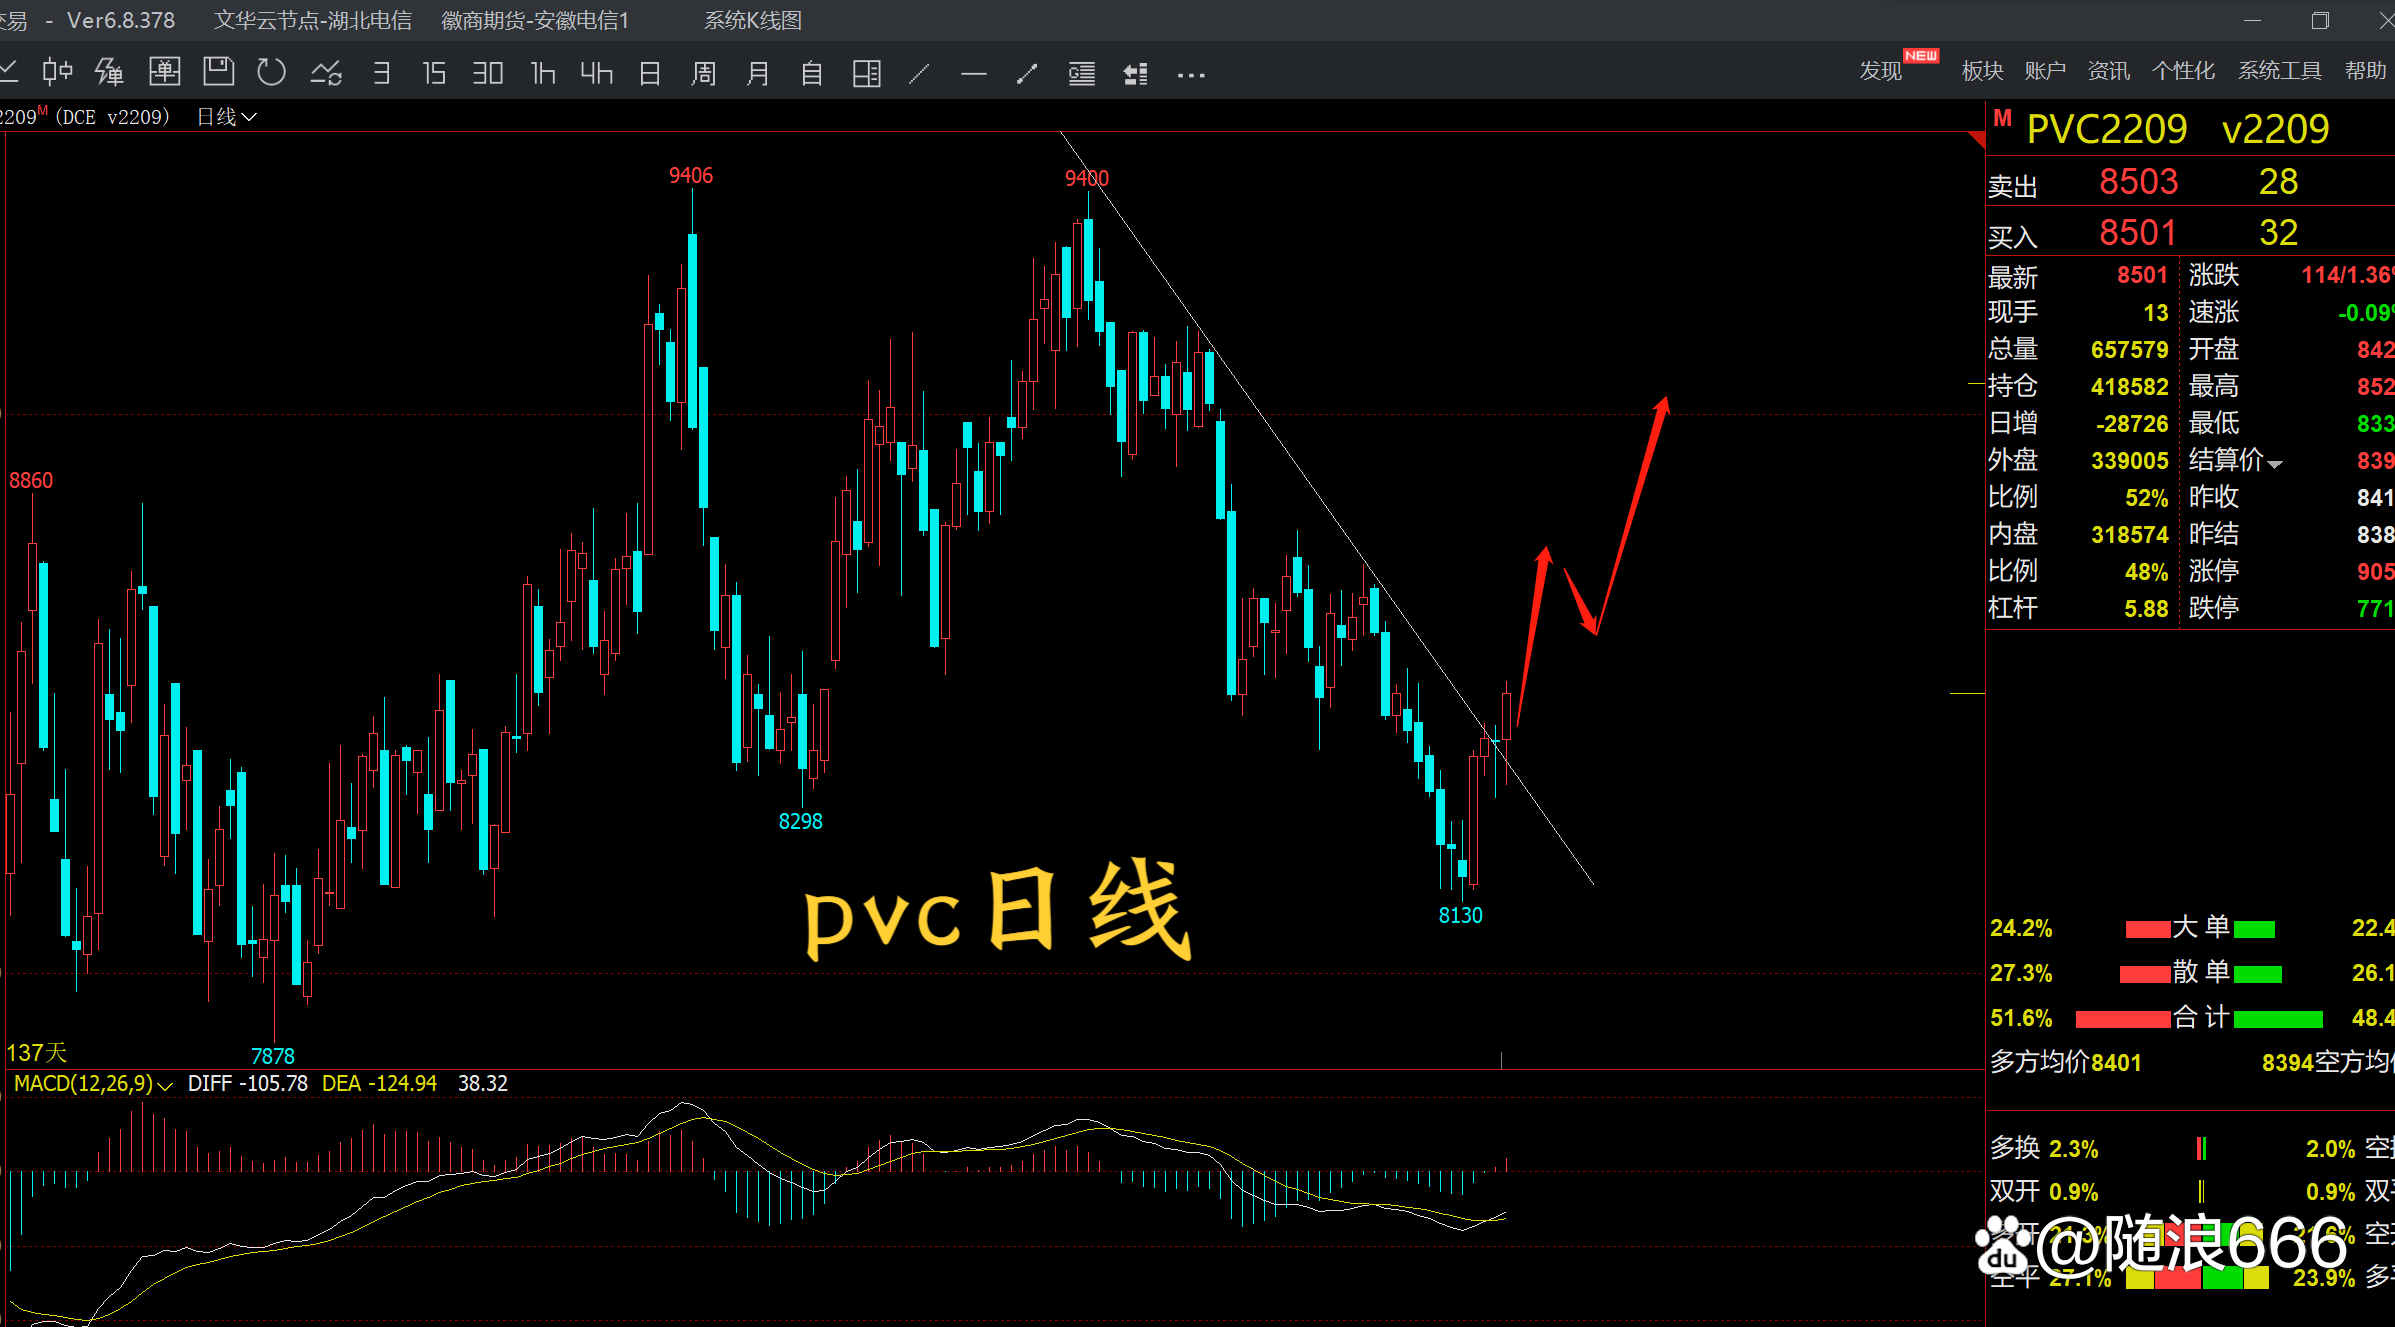
Task: Switch to the 1h candlestick chart icon
Action: pos(541,72)
